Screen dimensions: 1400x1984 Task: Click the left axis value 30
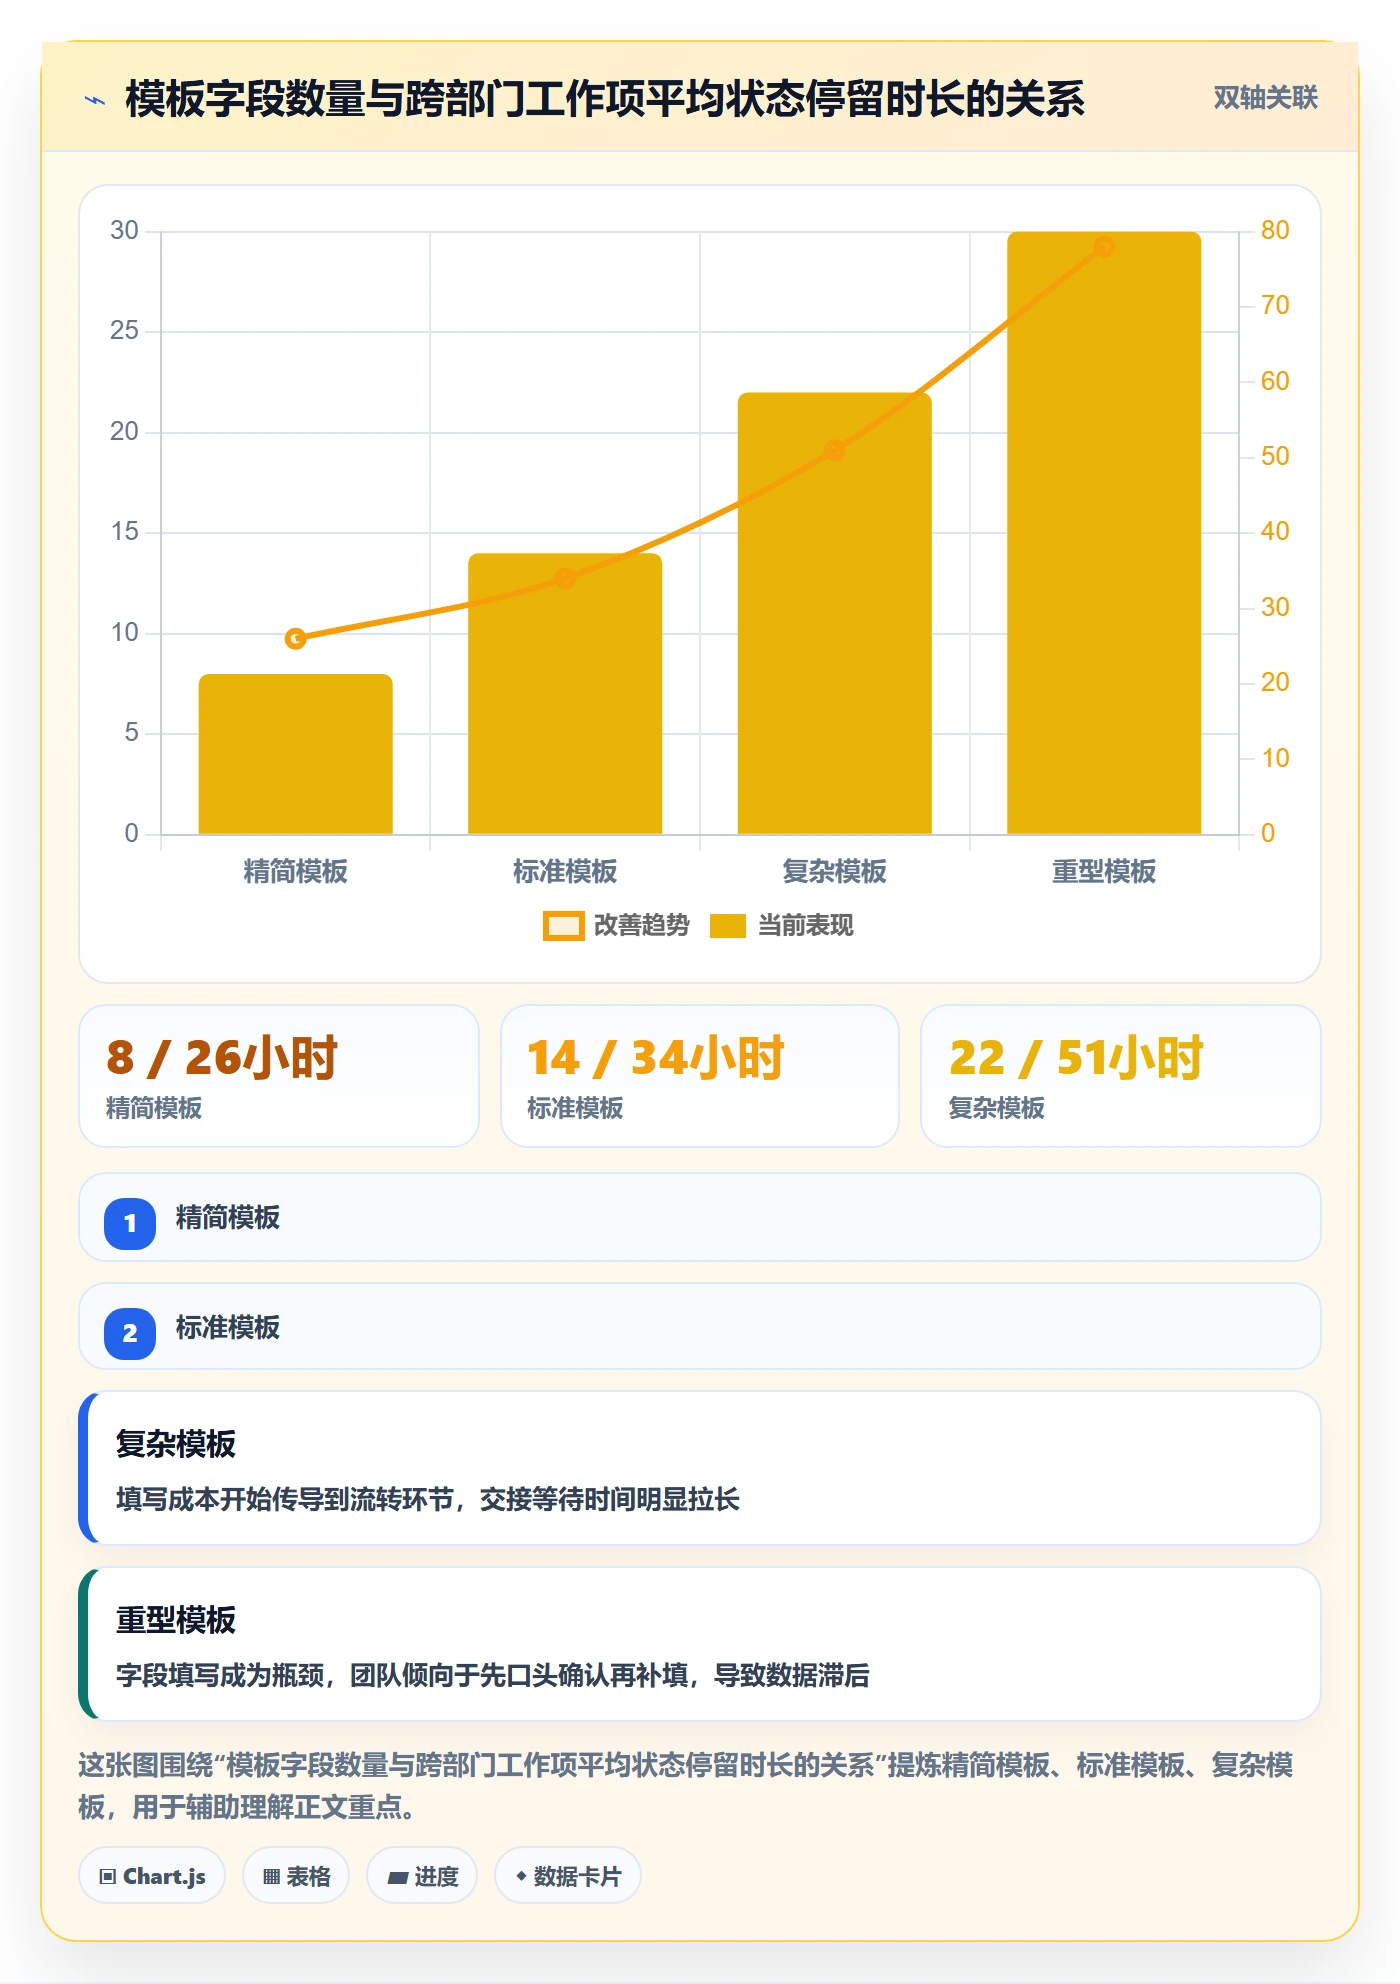click(x=124, y=231)
